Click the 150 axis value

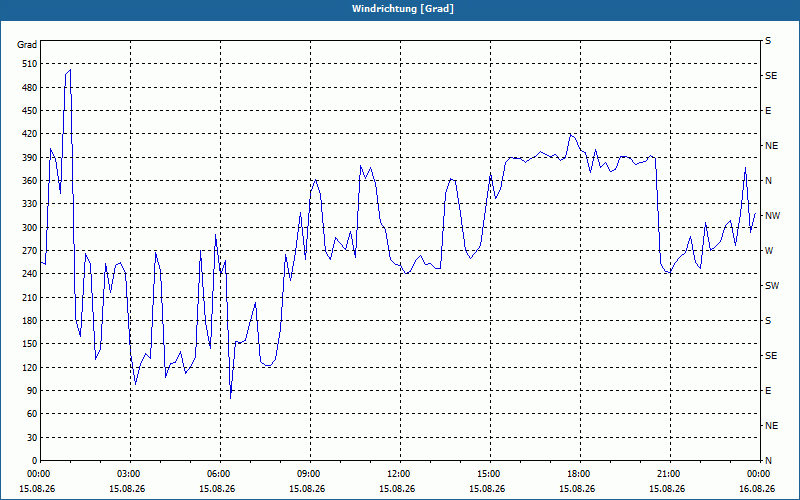click(x=30, y=344)
